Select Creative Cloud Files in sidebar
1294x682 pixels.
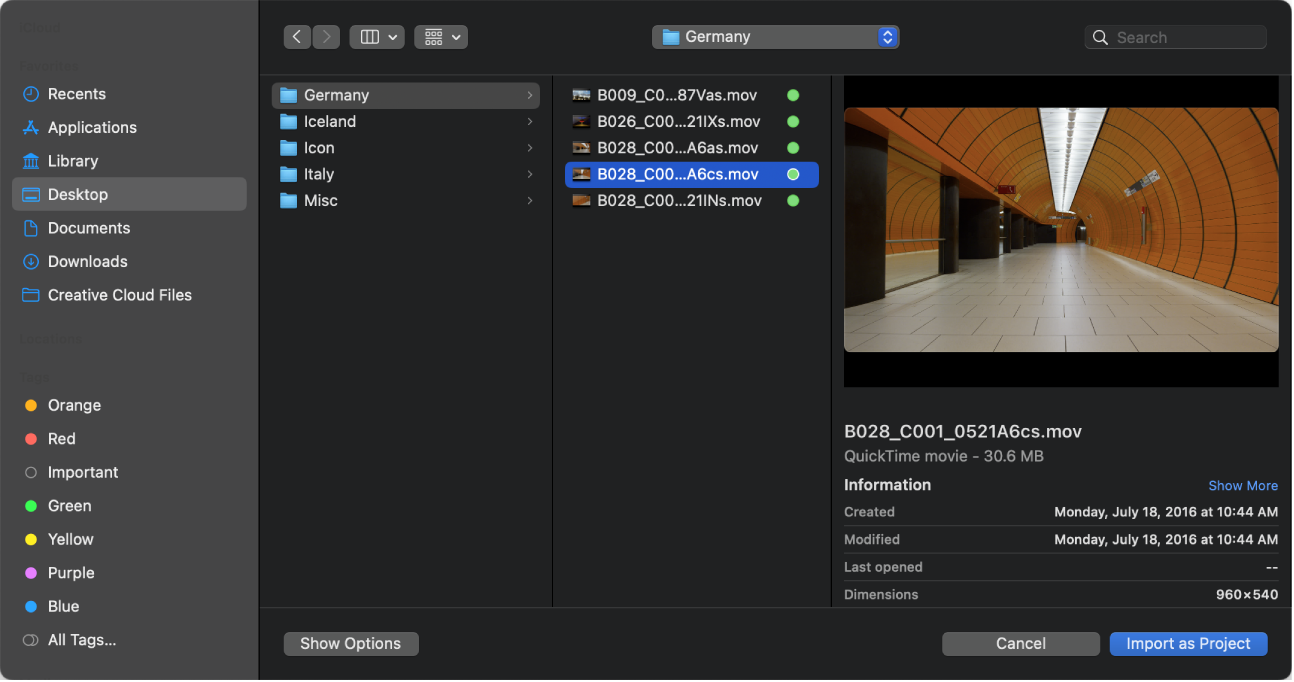pos(119,294)
